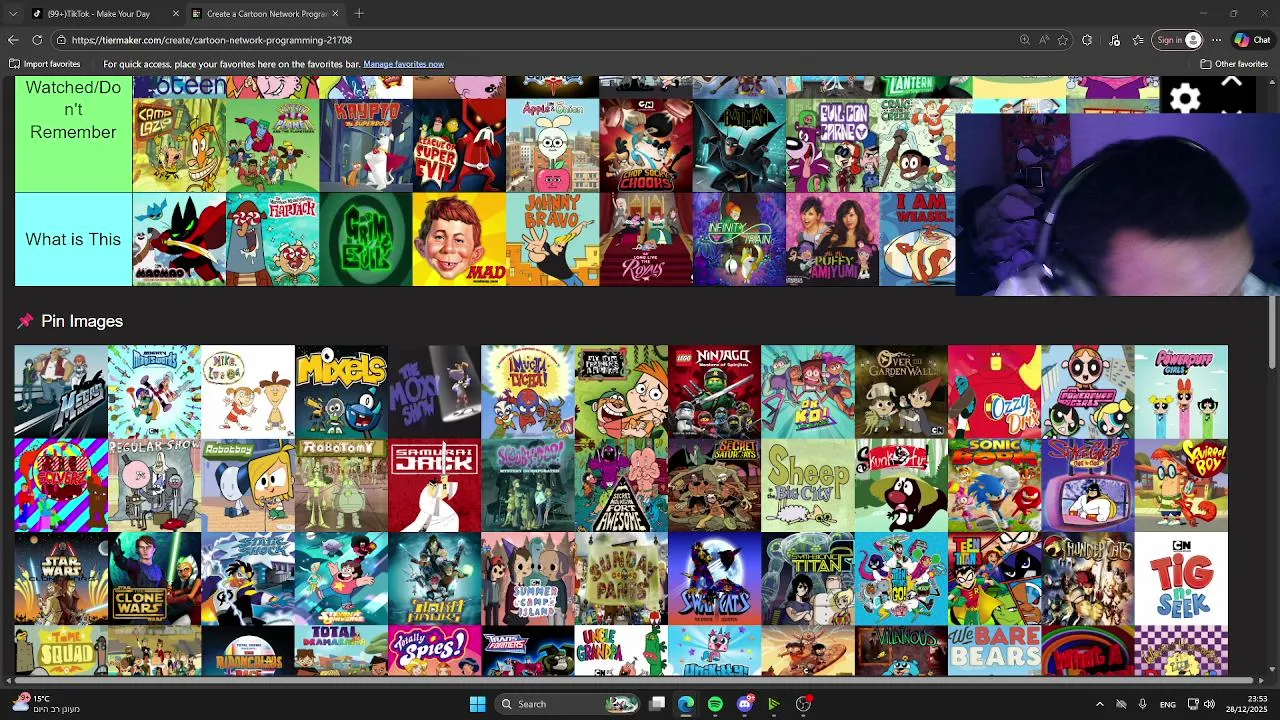Image resolution: width=1280 pixels, height=720 pixels.
Task: Select the Puffy AmiYumi image
Action: click(x=833, y=239)
